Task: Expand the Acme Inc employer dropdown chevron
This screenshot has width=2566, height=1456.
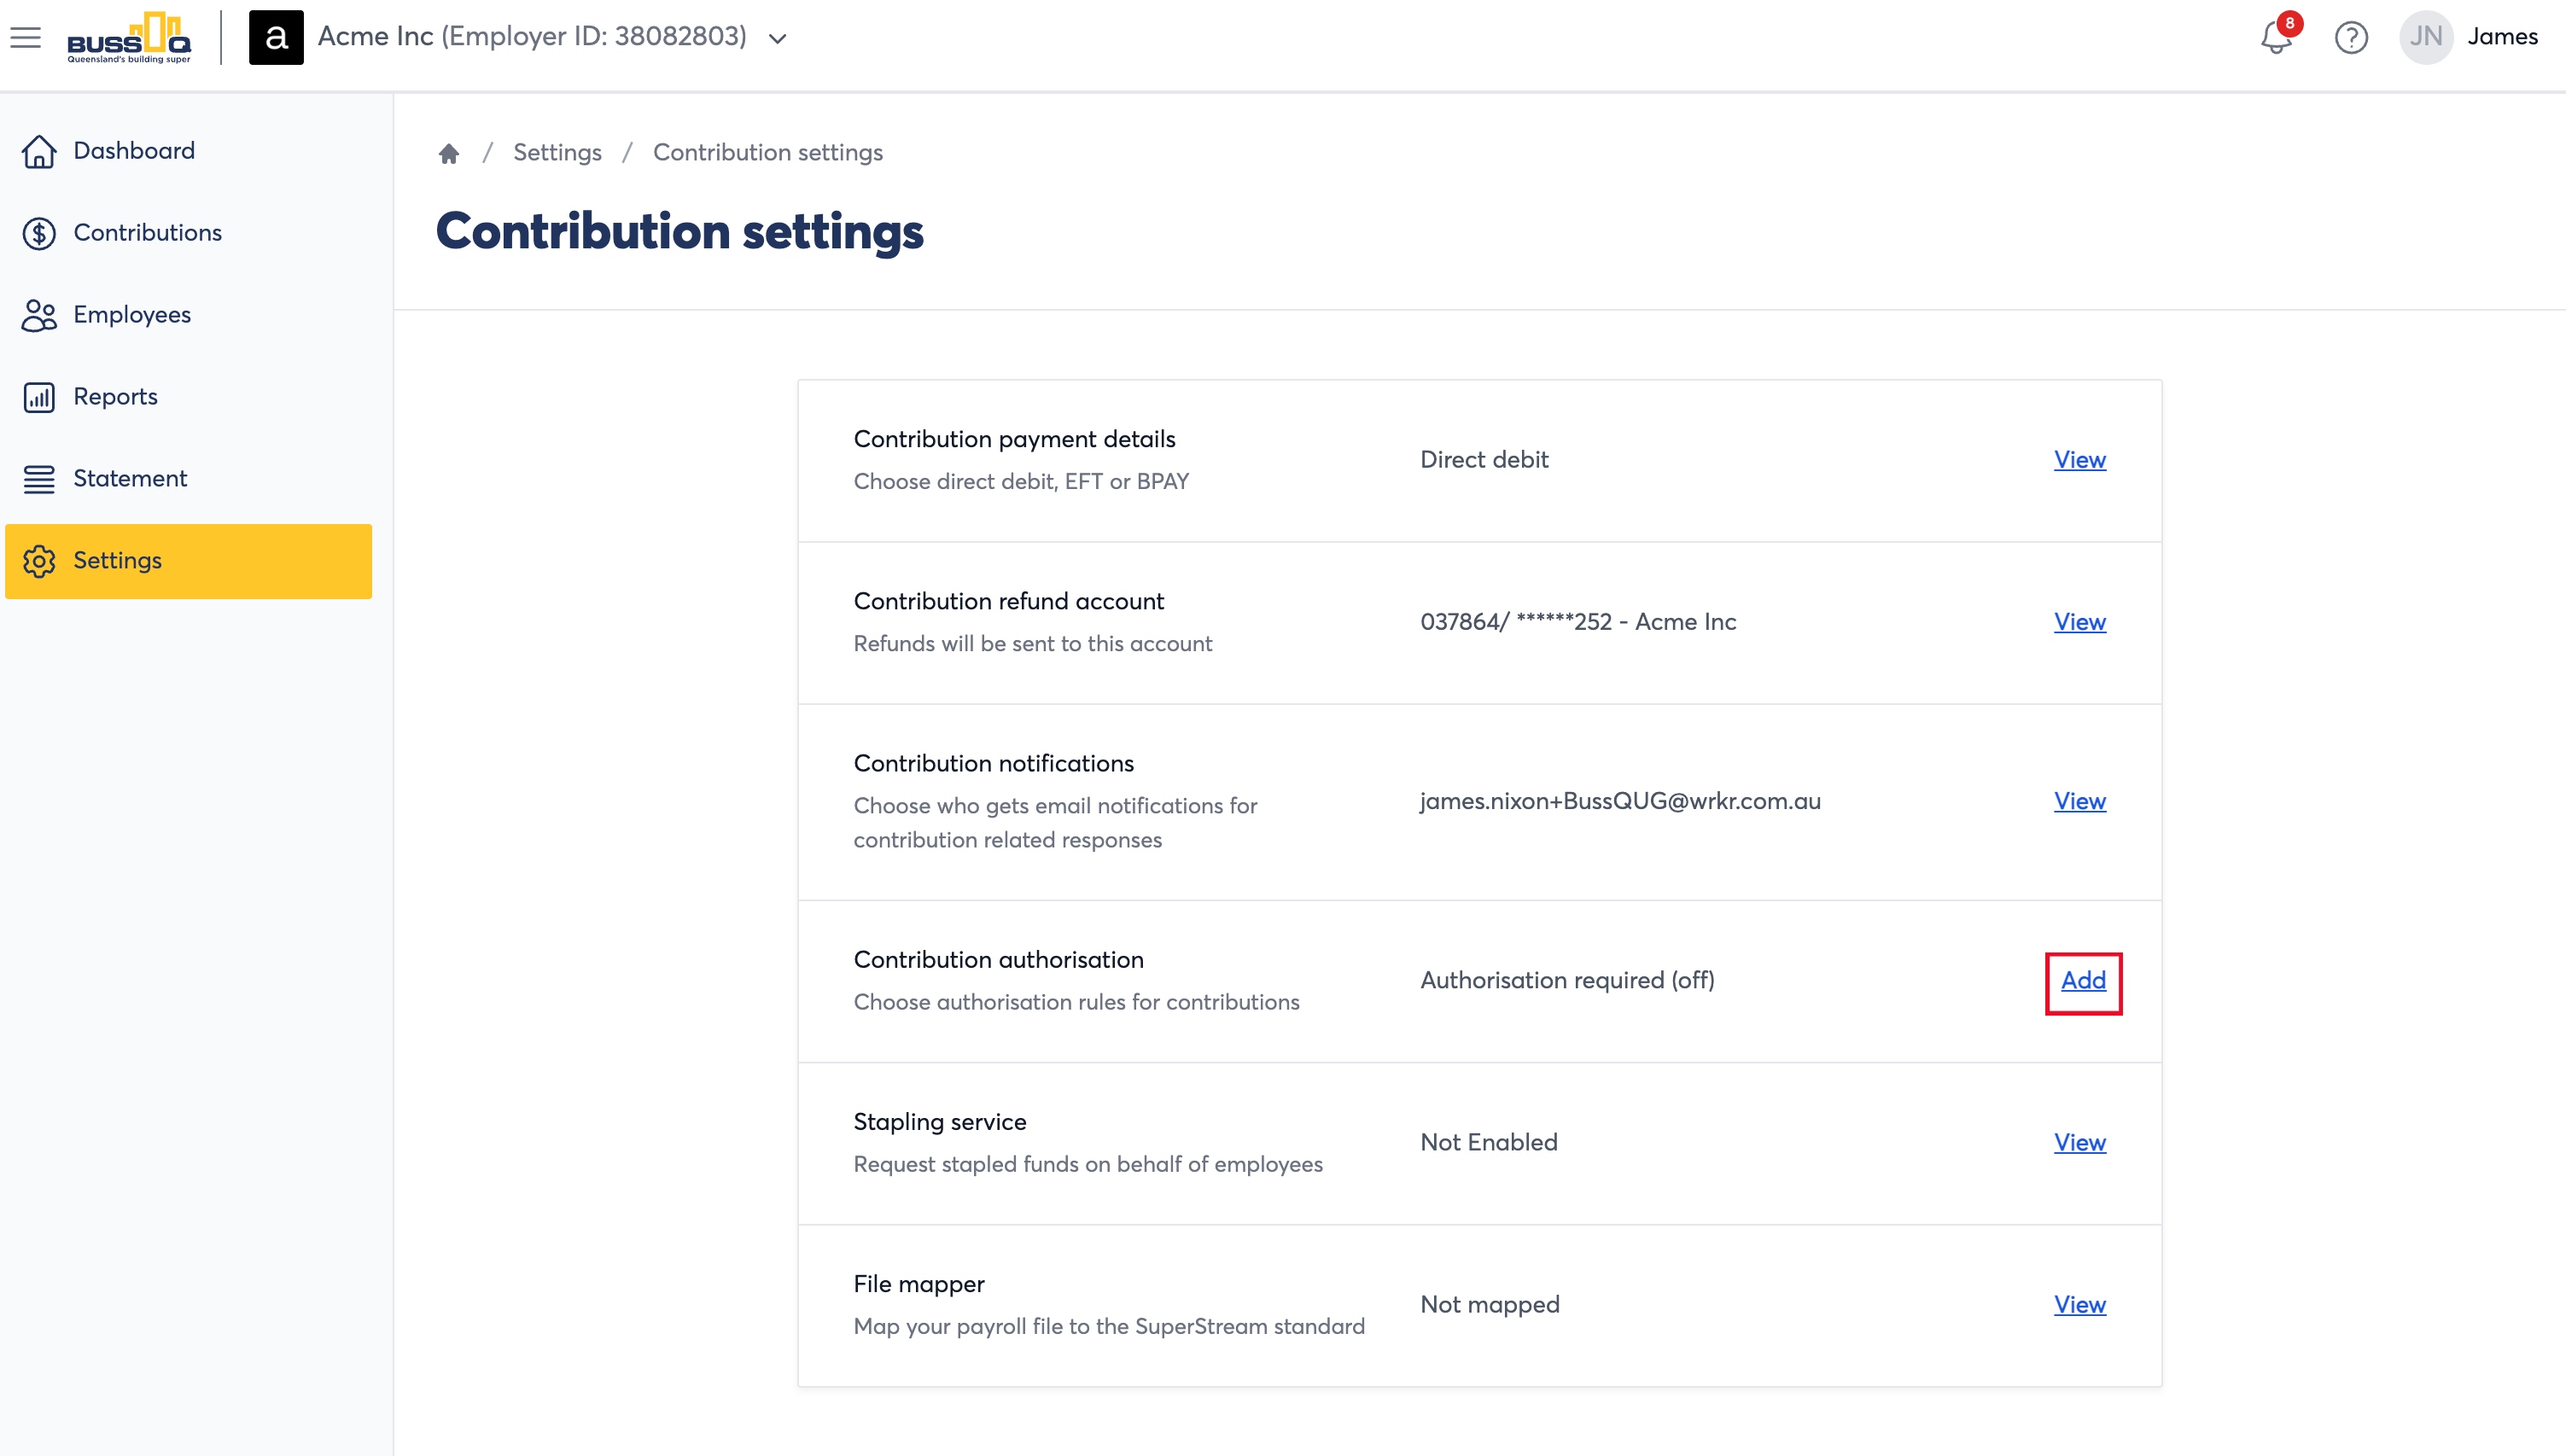Action: coord(777,39)
